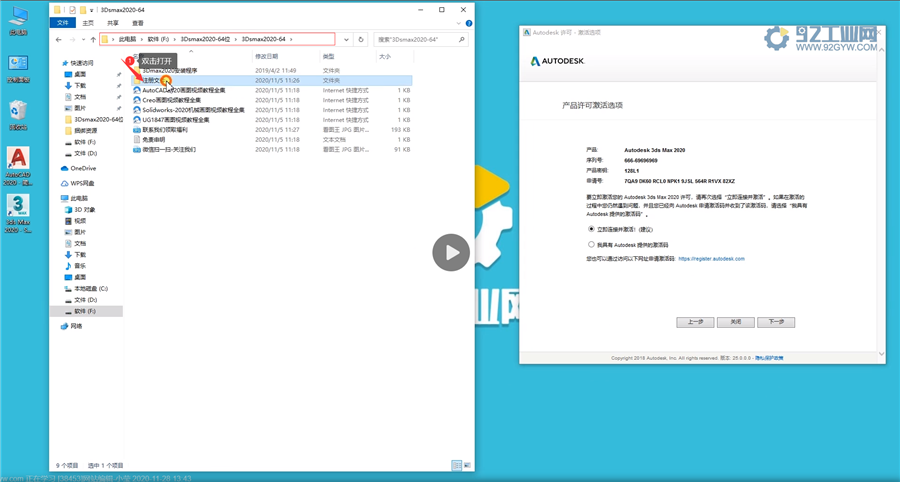Open 文档 under quick access
This screenshot has width=900, height=482.
point(80,97)
